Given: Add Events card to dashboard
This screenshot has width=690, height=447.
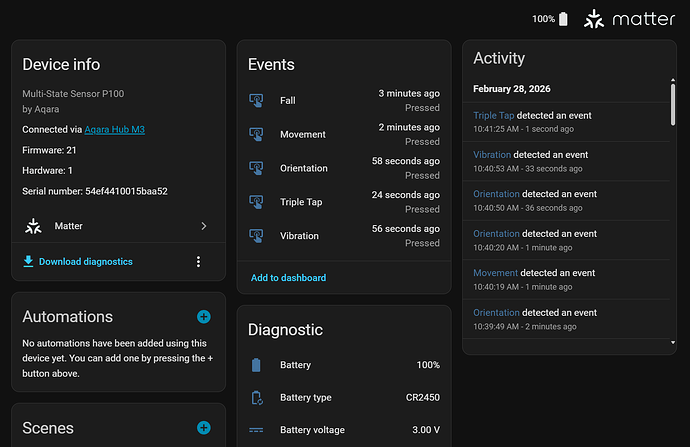Looking at the screenshot, I should pos(288,278).
